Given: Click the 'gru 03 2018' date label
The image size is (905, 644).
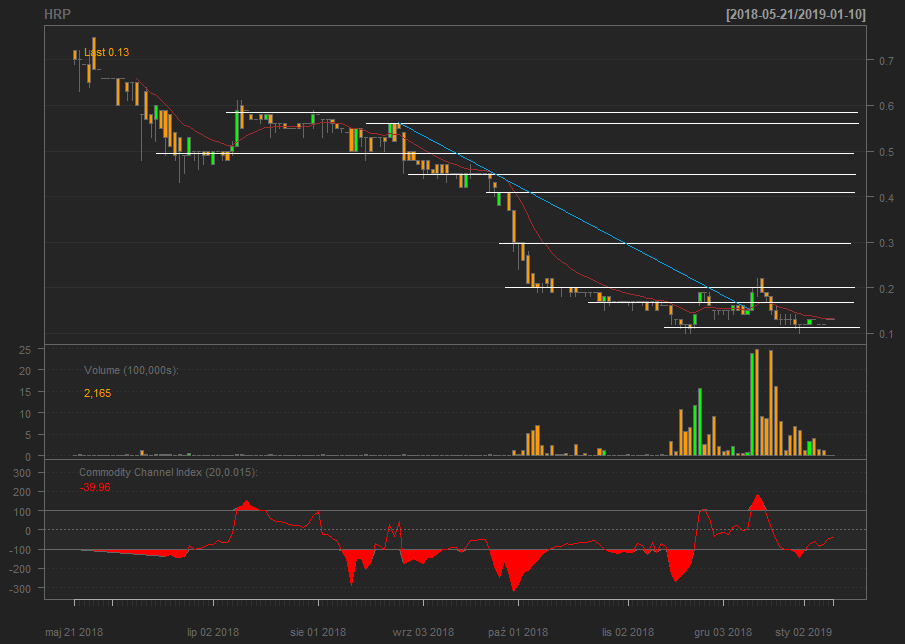Looking at the screenshot, I should point(723,632).
